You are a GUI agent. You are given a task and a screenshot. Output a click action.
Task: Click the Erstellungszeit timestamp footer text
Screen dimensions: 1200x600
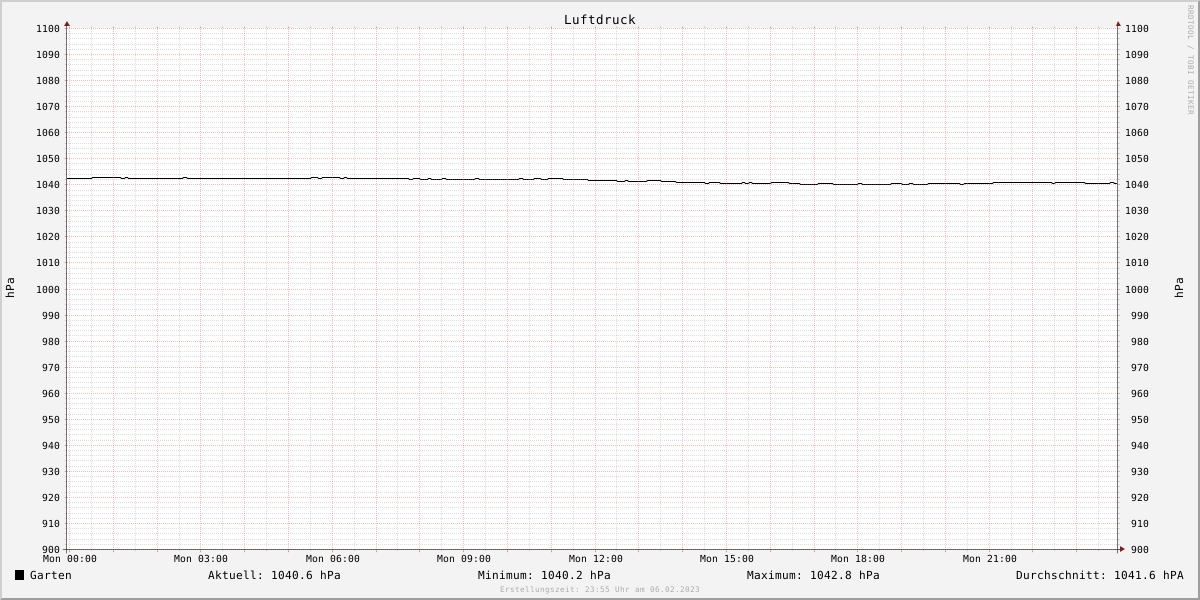pyautogui.click(x=600, y=589)
